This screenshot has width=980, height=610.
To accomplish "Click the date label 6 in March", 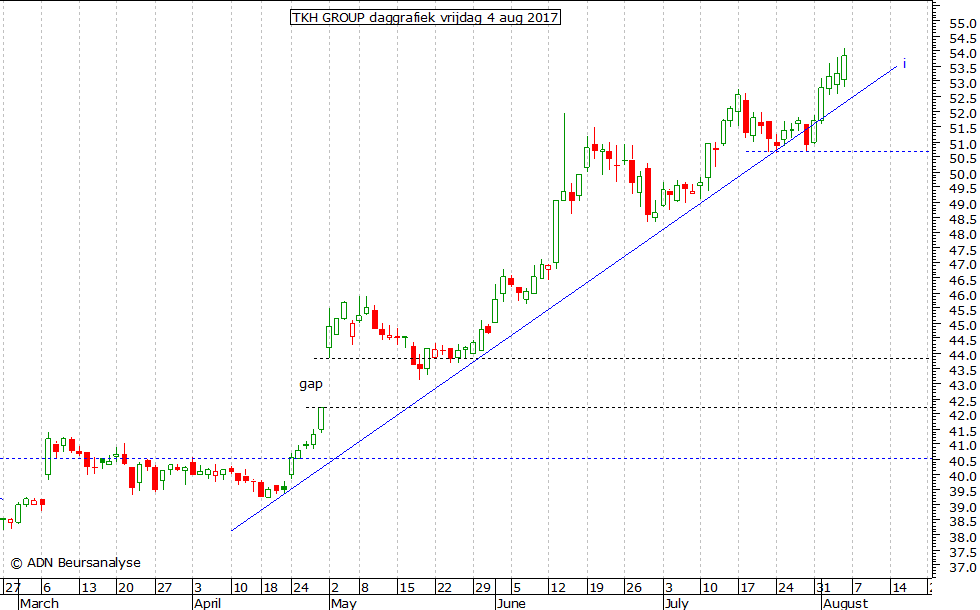I will click(47, 588).
